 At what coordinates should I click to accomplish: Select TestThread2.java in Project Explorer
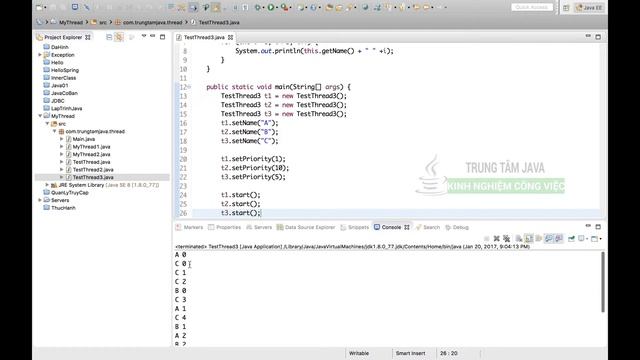click(x=93, y=169)
